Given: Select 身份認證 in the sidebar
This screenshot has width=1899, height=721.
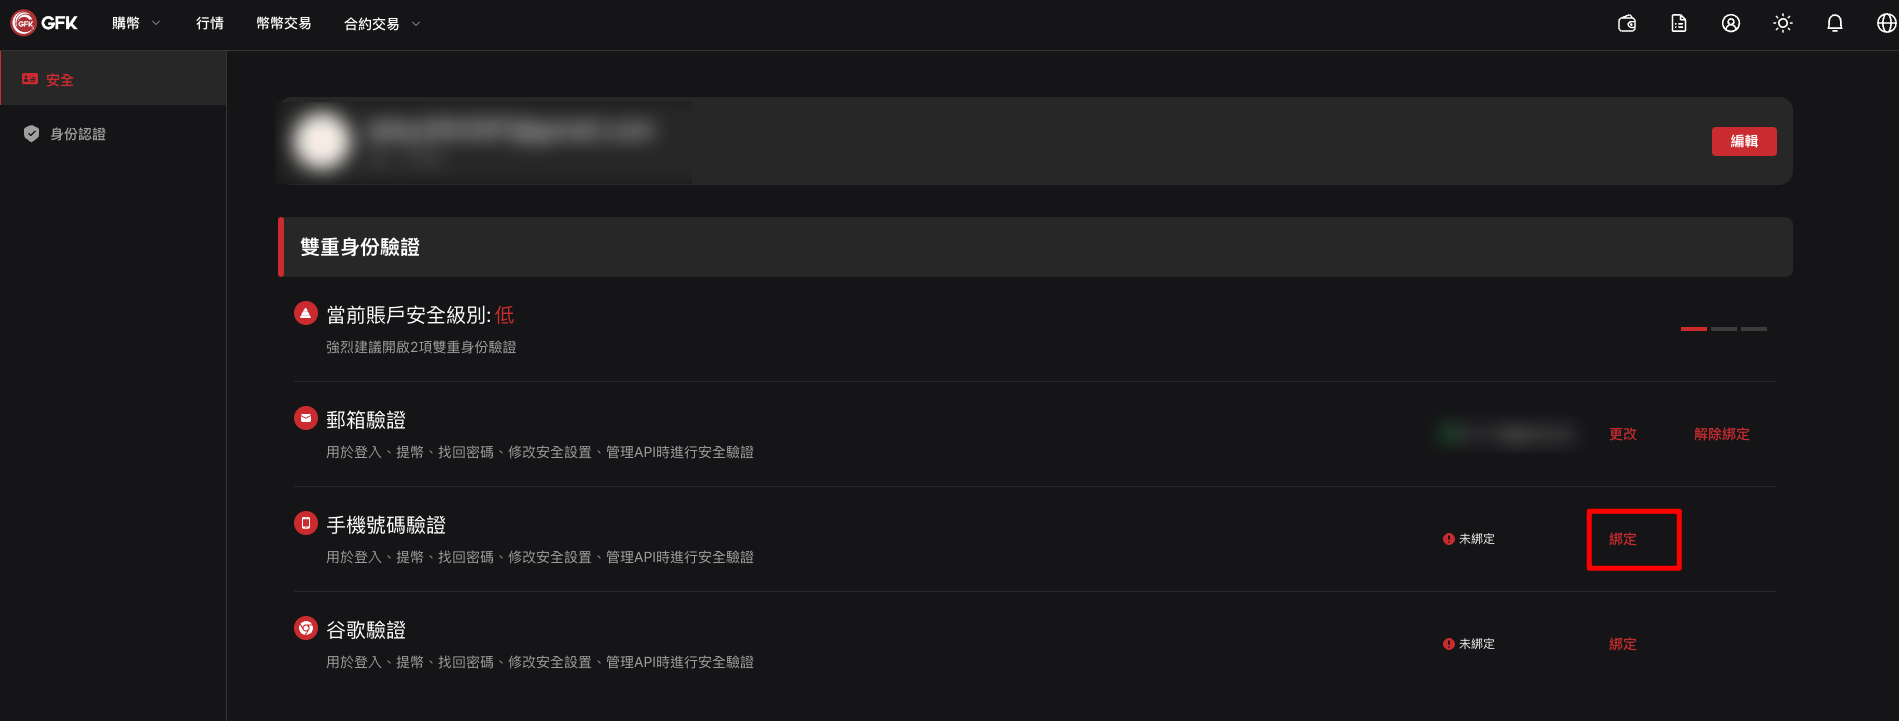Looking at the screenshot, I should pyautogui.click(x=113, y=134).
